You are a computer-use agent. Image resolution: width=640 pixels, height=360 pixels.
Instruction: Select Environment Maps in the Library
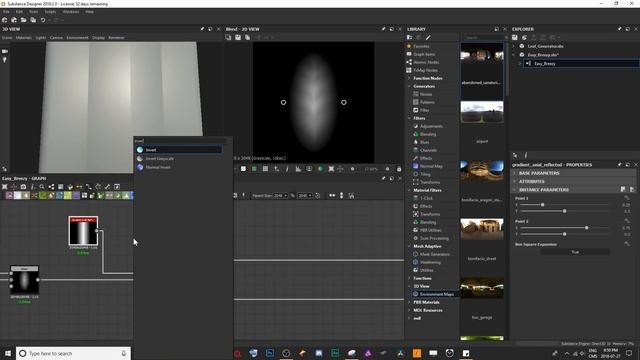436,294
